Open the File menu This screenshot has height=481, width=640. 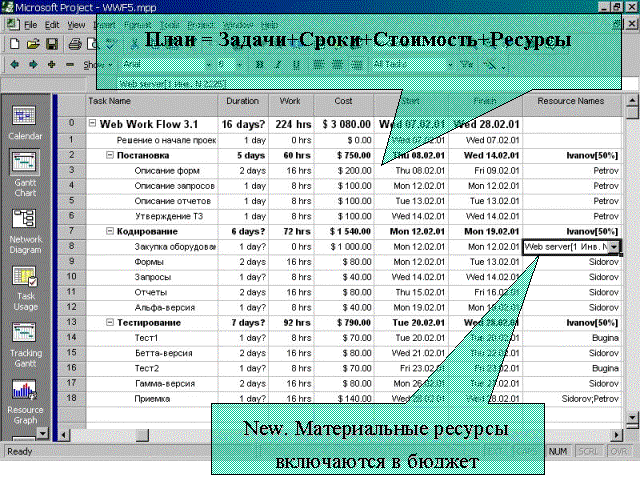(x=31, y=25)
